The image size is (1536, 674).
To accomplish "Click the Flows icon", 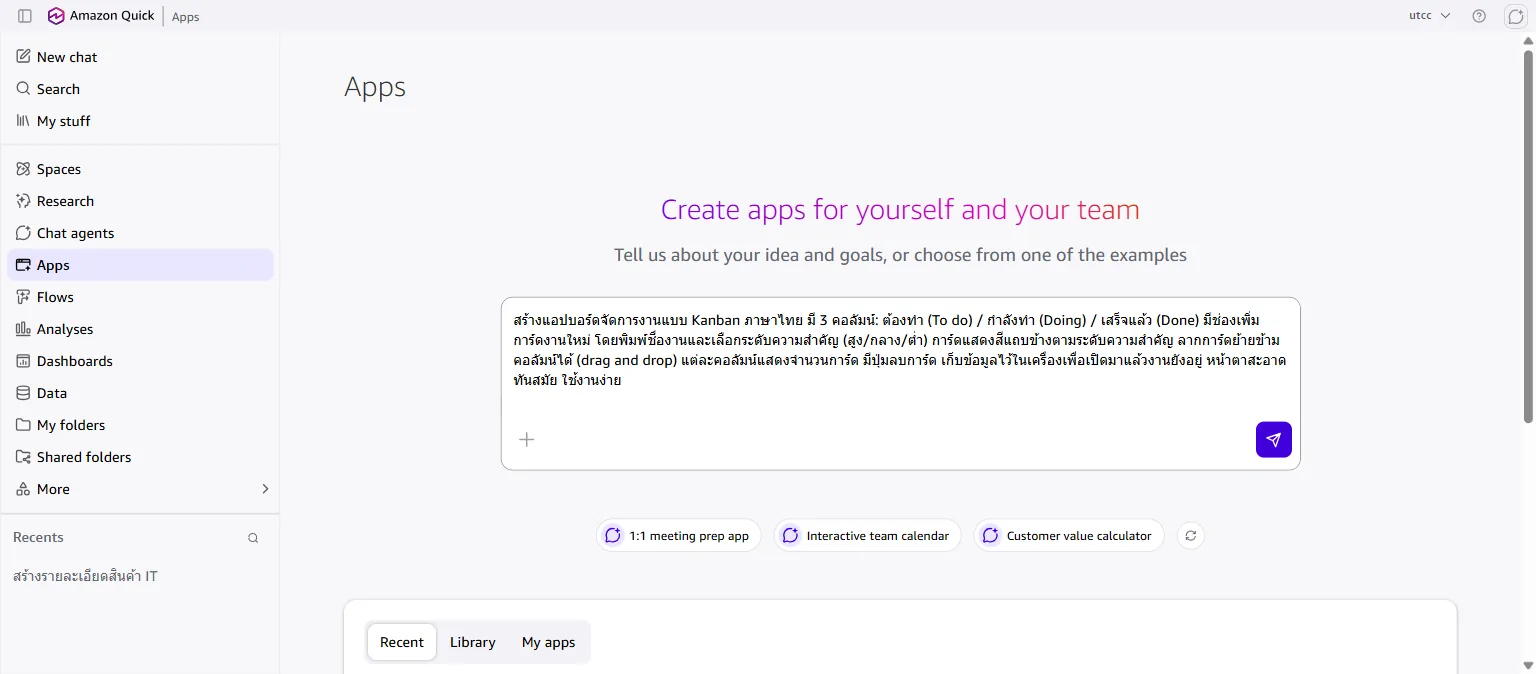I will (24, 297).
